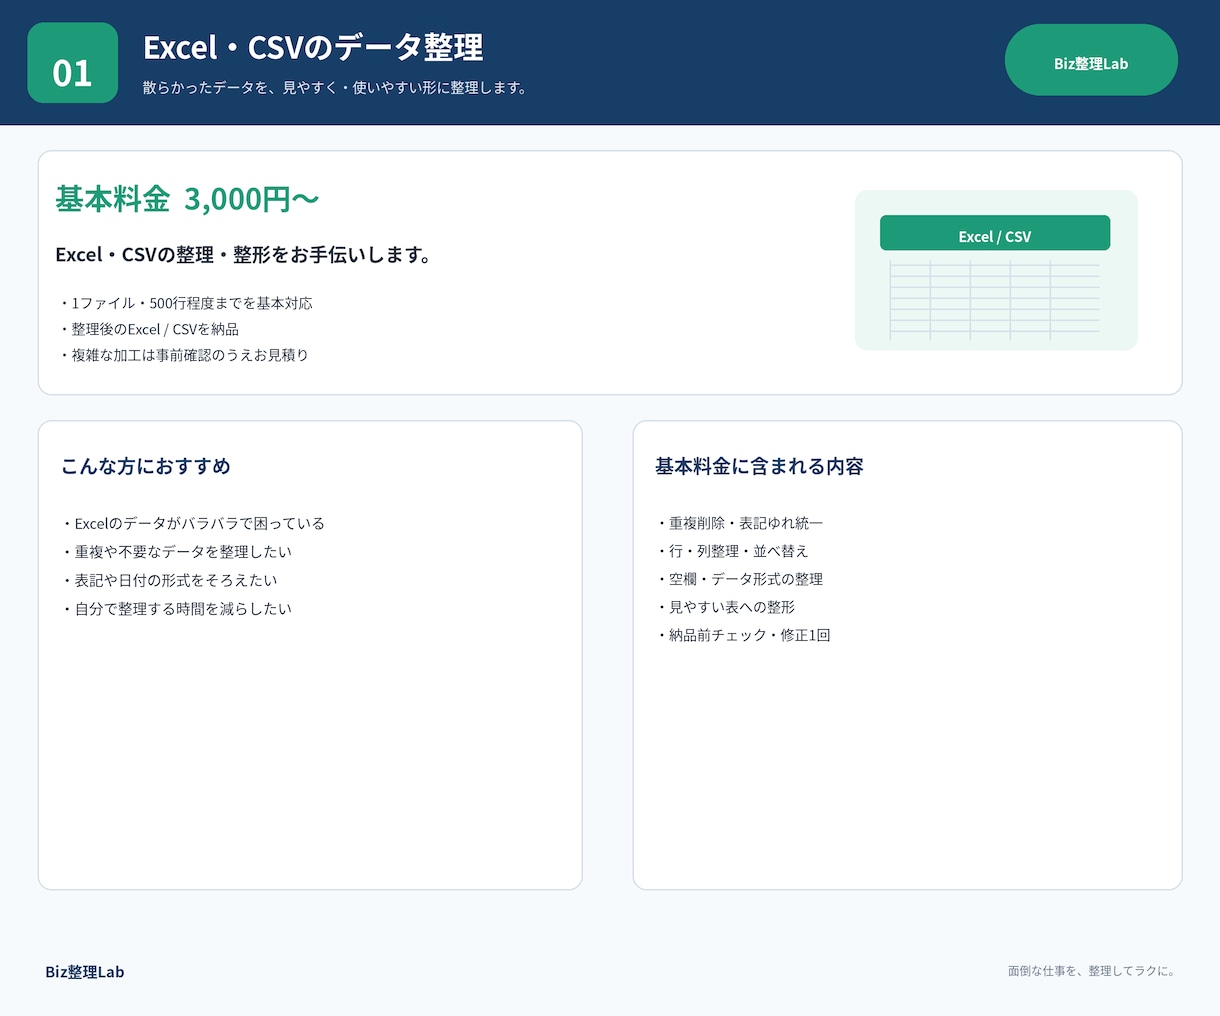Click the Excel / CSV spreadsheet illustration

pos(996,270)
